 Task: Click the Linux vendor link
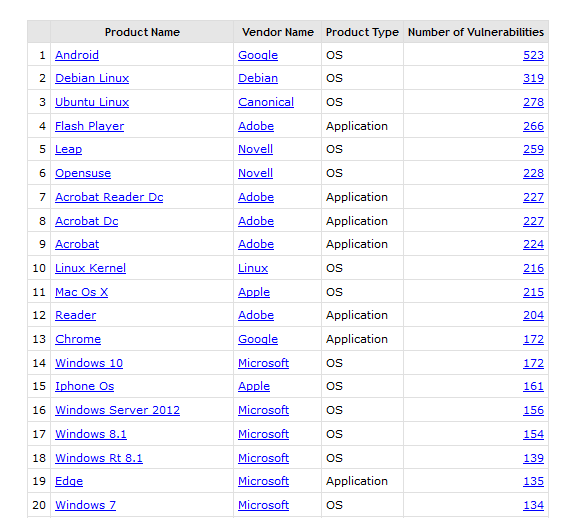click(253, 268)
